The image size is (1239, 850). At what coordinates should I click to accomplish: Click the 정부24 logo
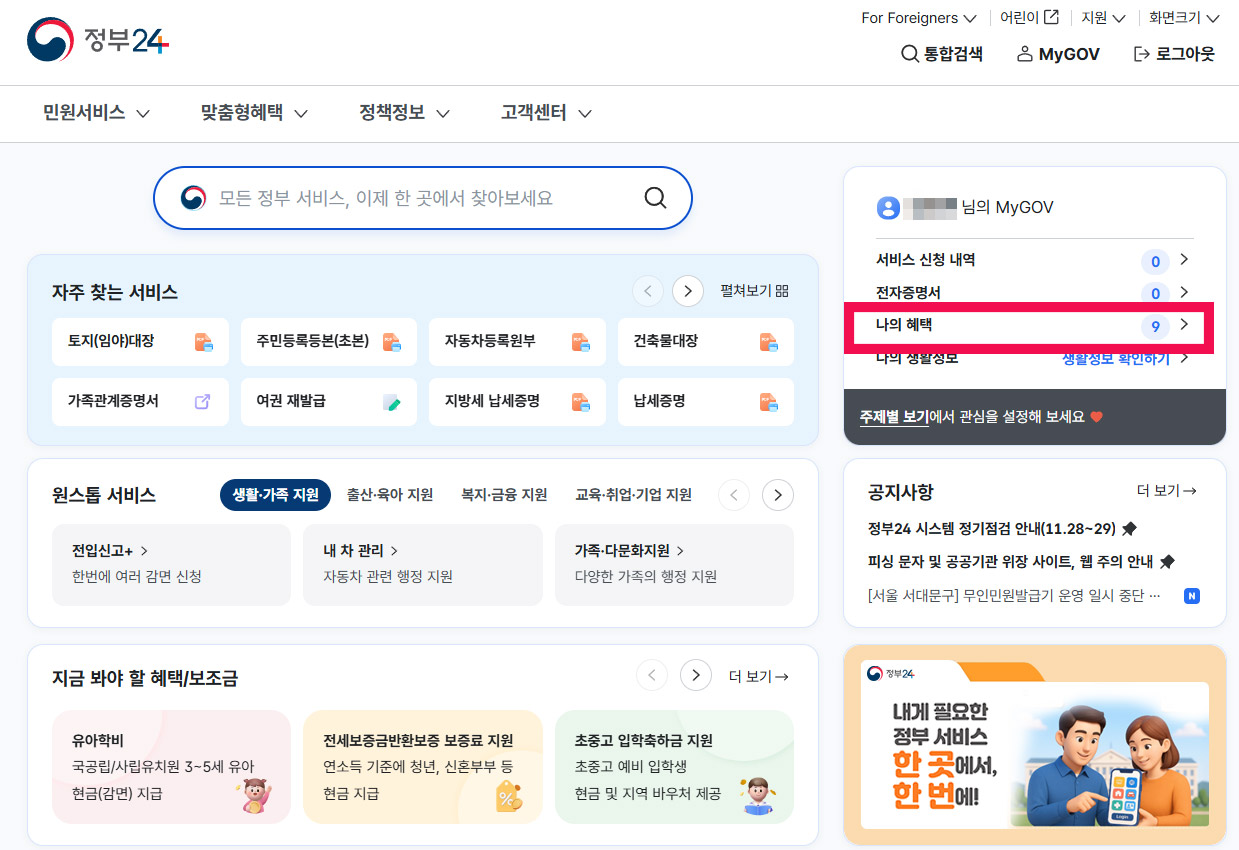[95, 40]
